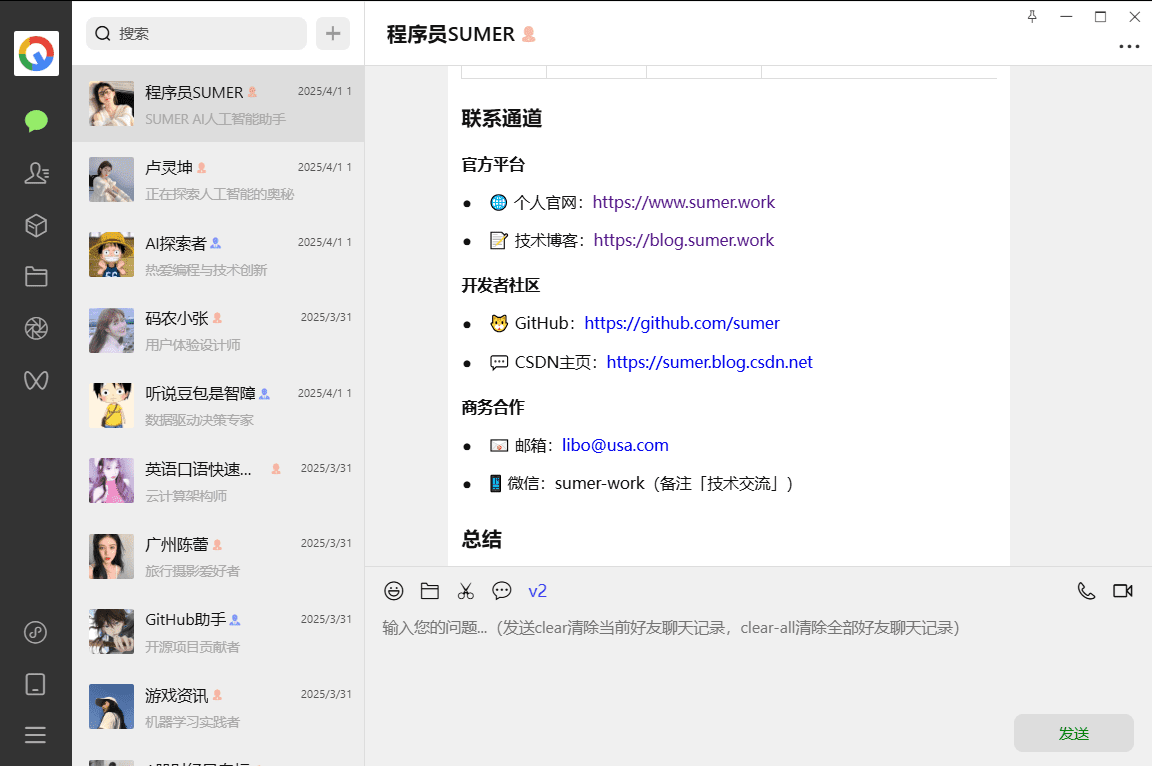The image size is (1152, 766).
Task: Open link https://blog.sumer.work
Action: tap(683, 240)
